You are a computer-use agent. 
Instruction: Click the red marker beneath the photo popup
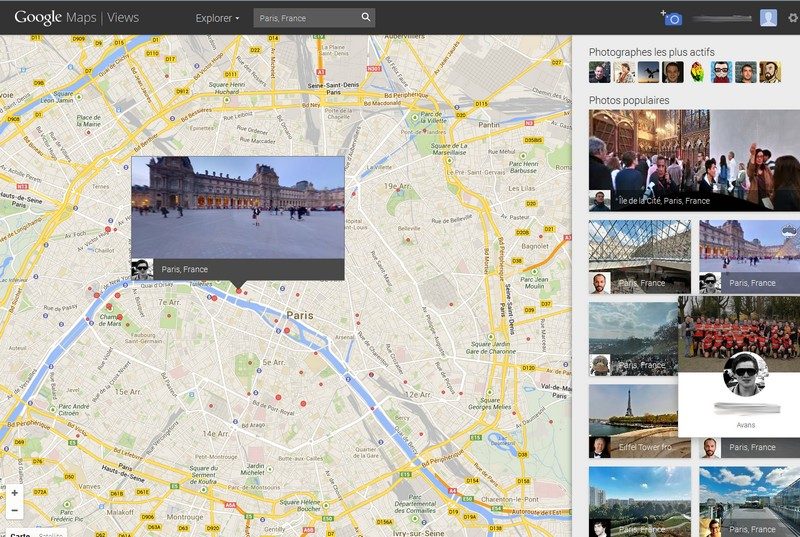click(x=238, y=291)
